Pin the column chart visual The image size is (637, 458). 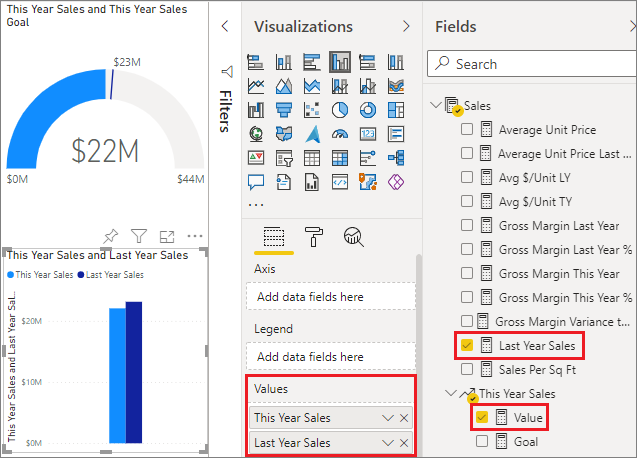[x=111, y=236]
